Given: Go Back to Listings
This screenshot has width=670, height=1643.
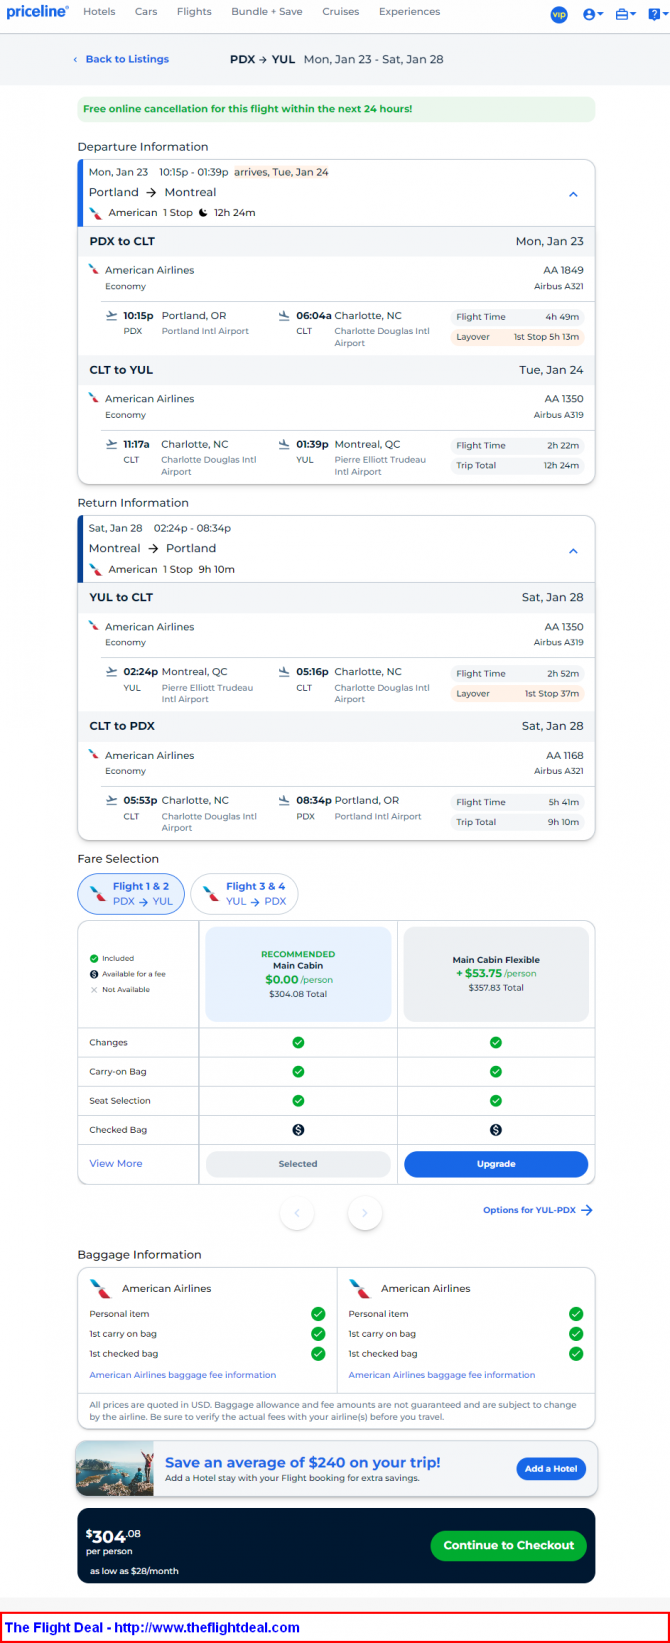Looking at the screenshot, I should tap(121, 59).
